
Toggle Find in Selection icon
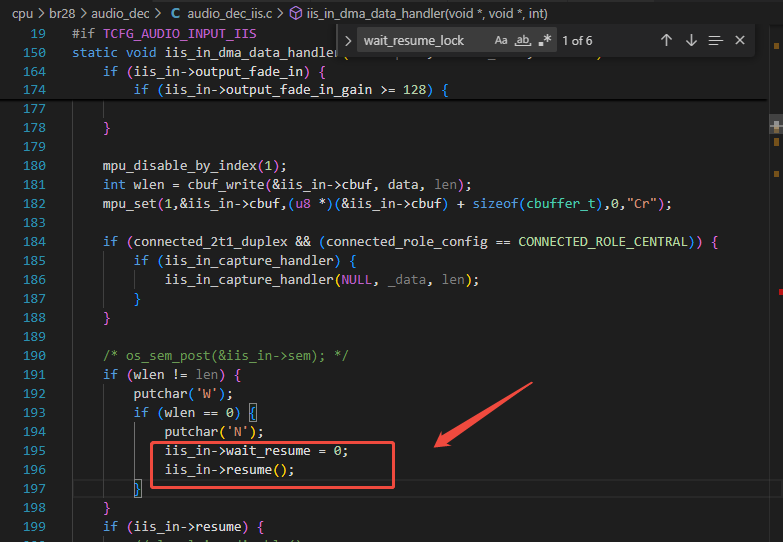[x=716, y=40]
